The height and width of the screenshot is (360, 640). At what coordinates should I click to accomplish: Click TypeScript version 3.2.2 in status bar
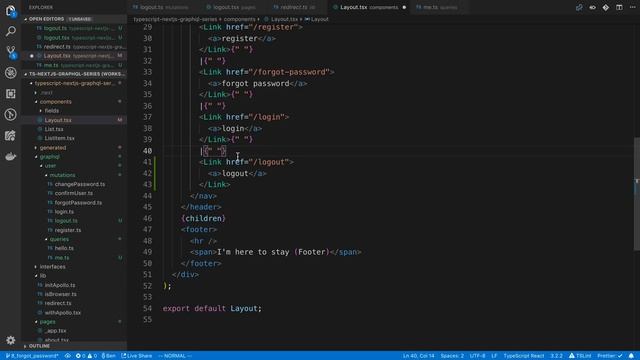point(556,356)
